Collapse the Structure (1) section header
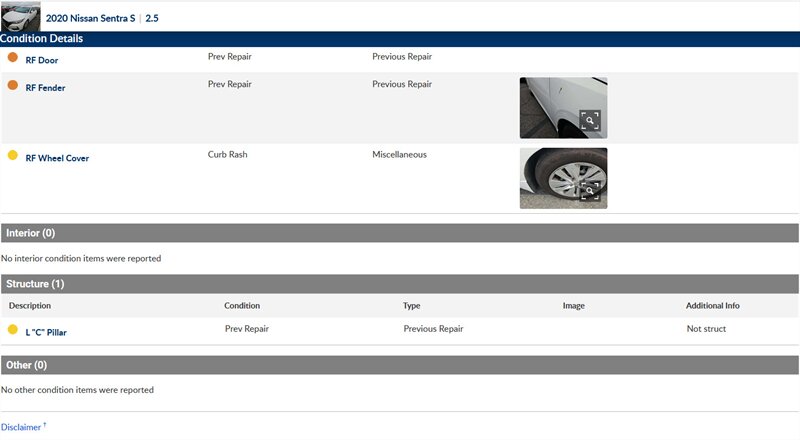Image resolution: width=800 pixels, height=440 pixels. pyautogui.click(x=400, y=284)
